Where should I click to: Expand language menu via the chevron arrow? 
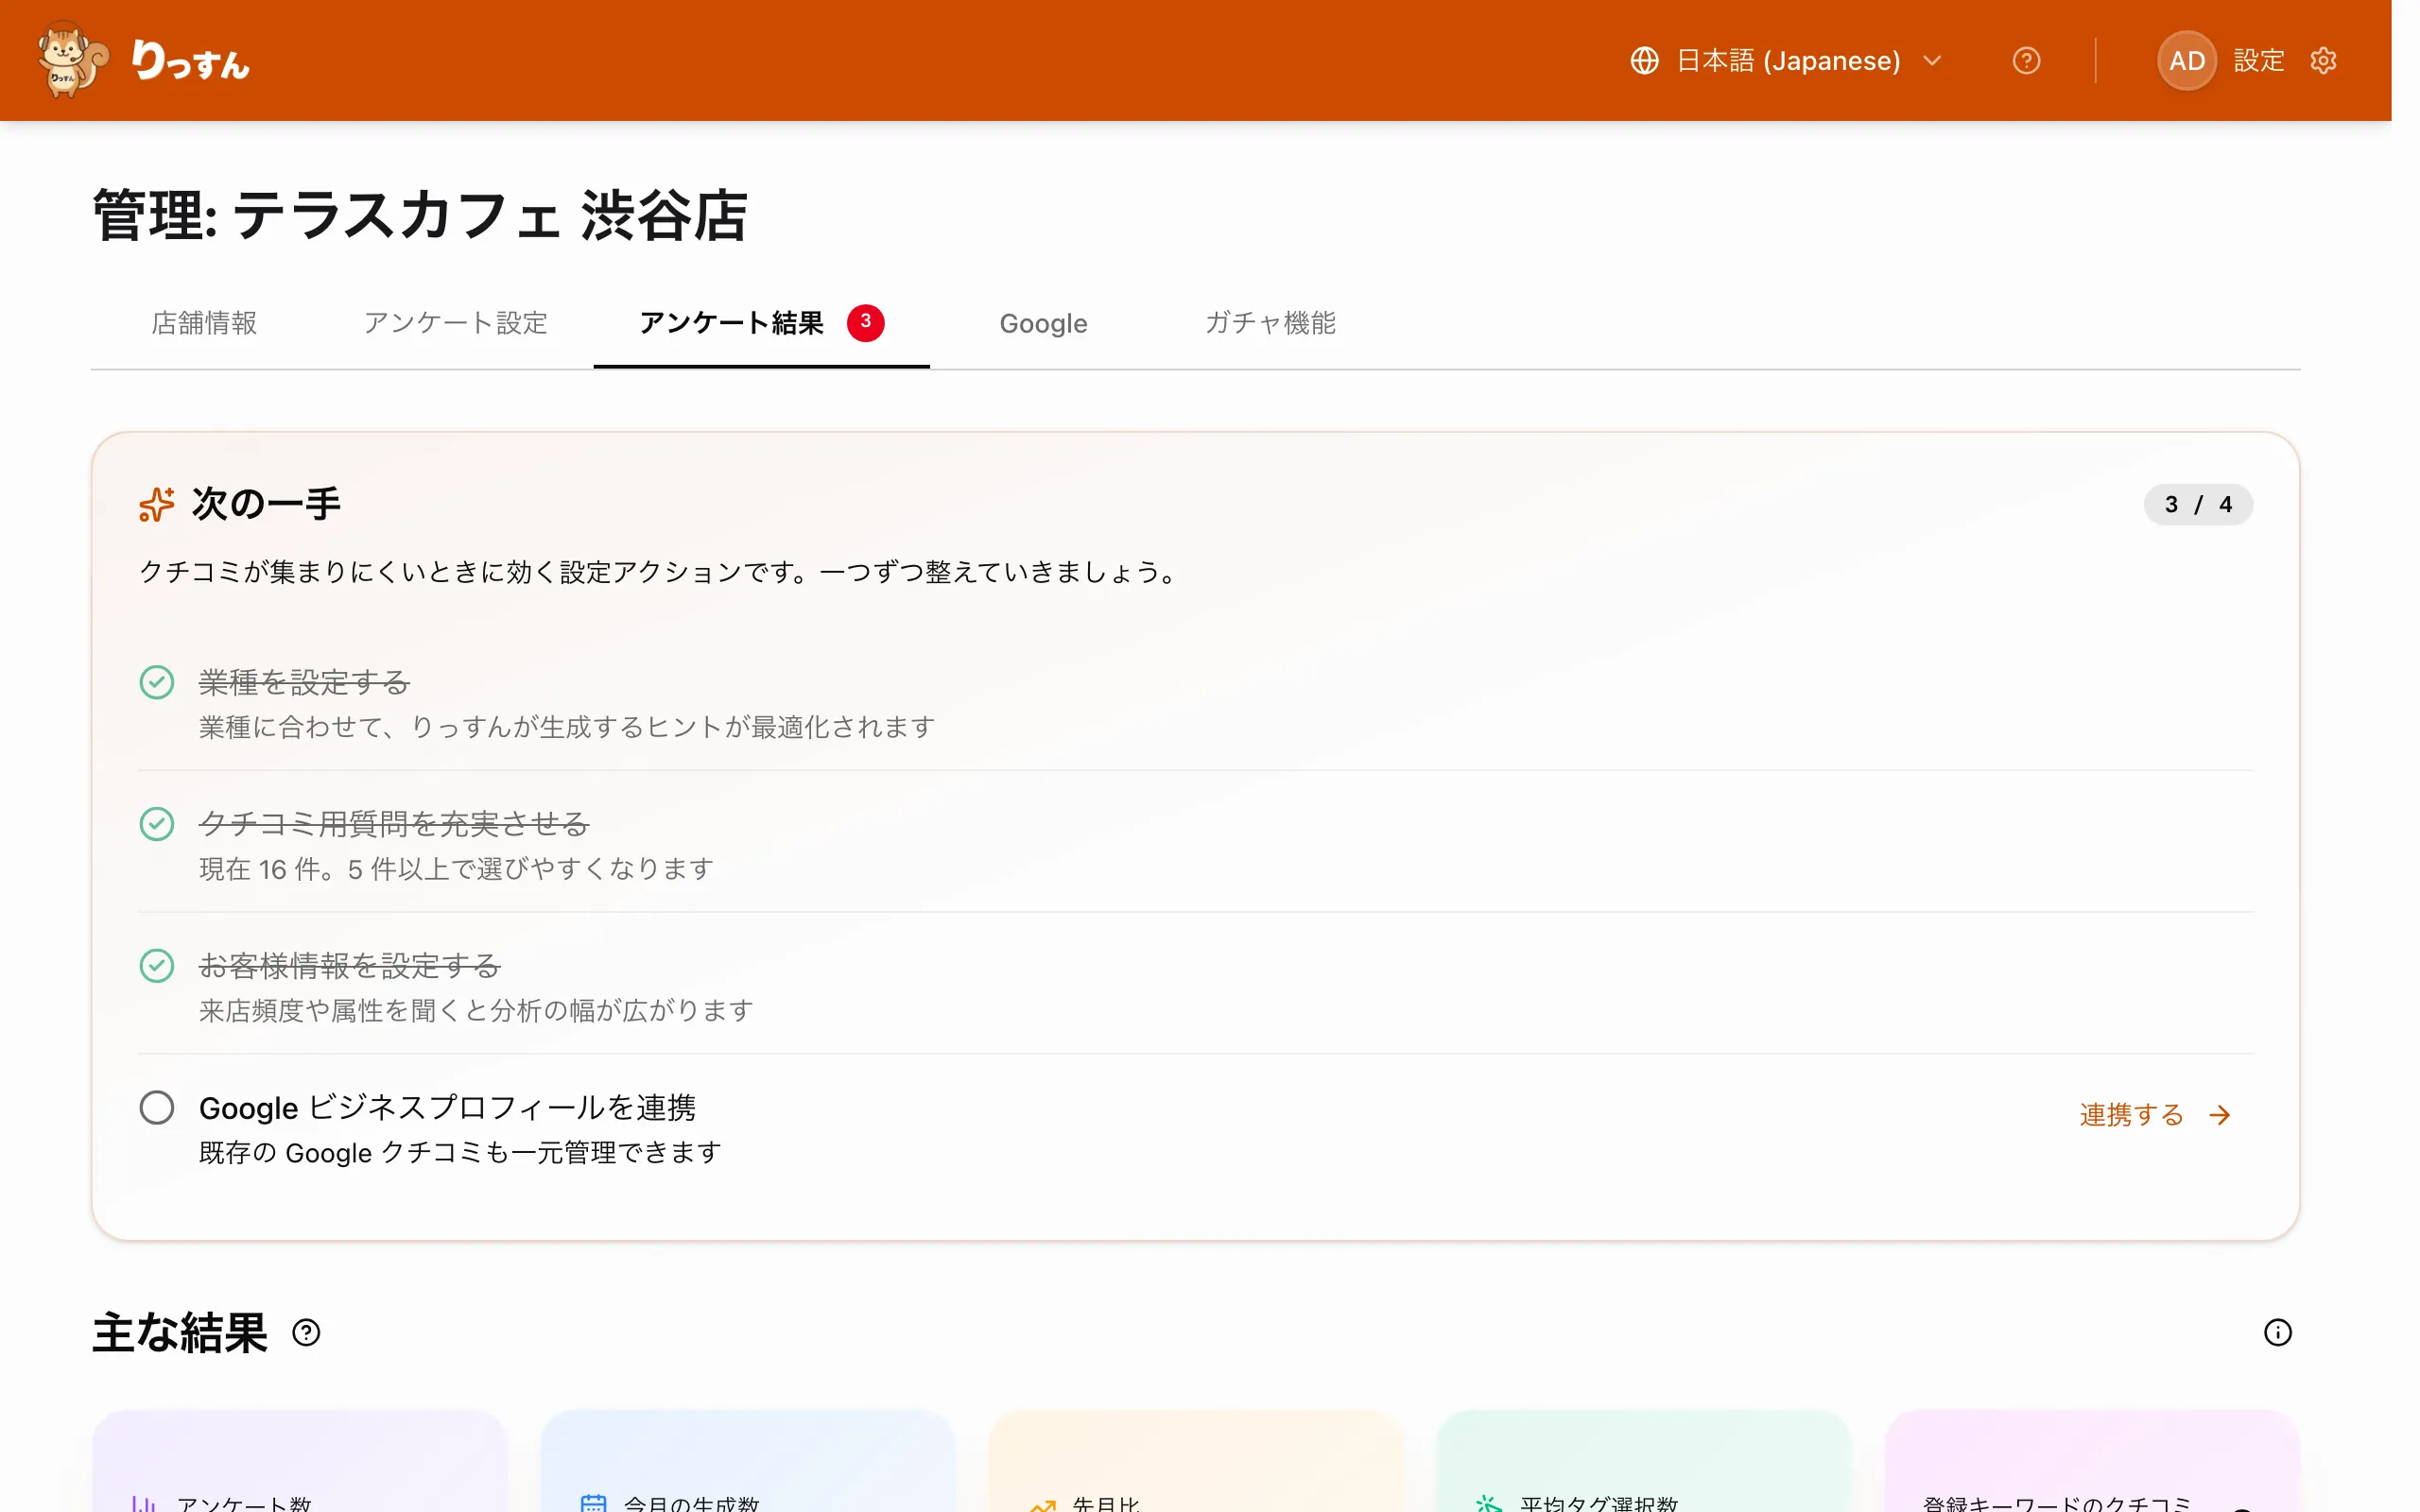tap(1932, 61)
